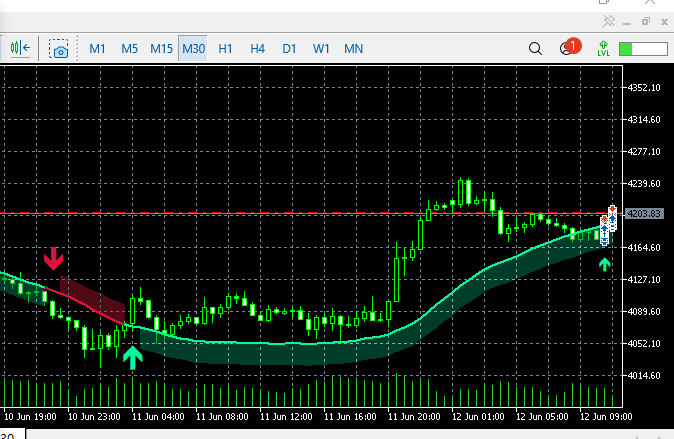
Task: Switch to M1 timeframe
Action: [97, 49]
